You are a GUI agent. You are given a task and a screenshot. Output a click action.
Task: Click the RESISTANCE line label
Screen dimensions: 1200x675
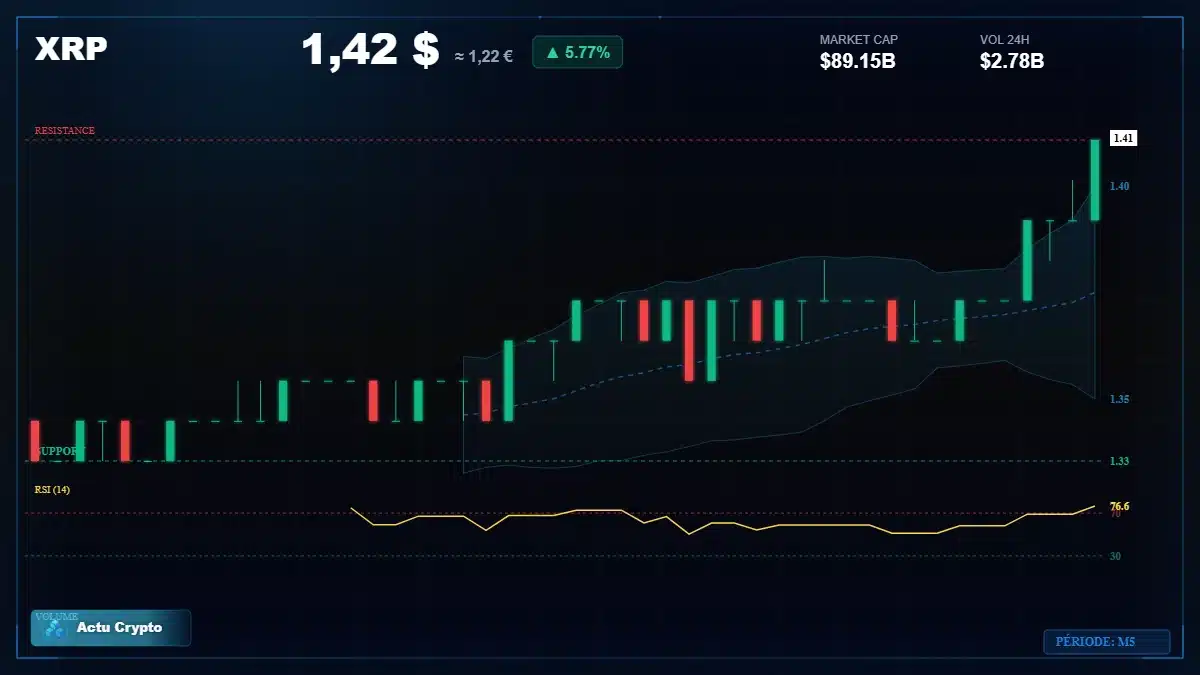click(65, 130)
